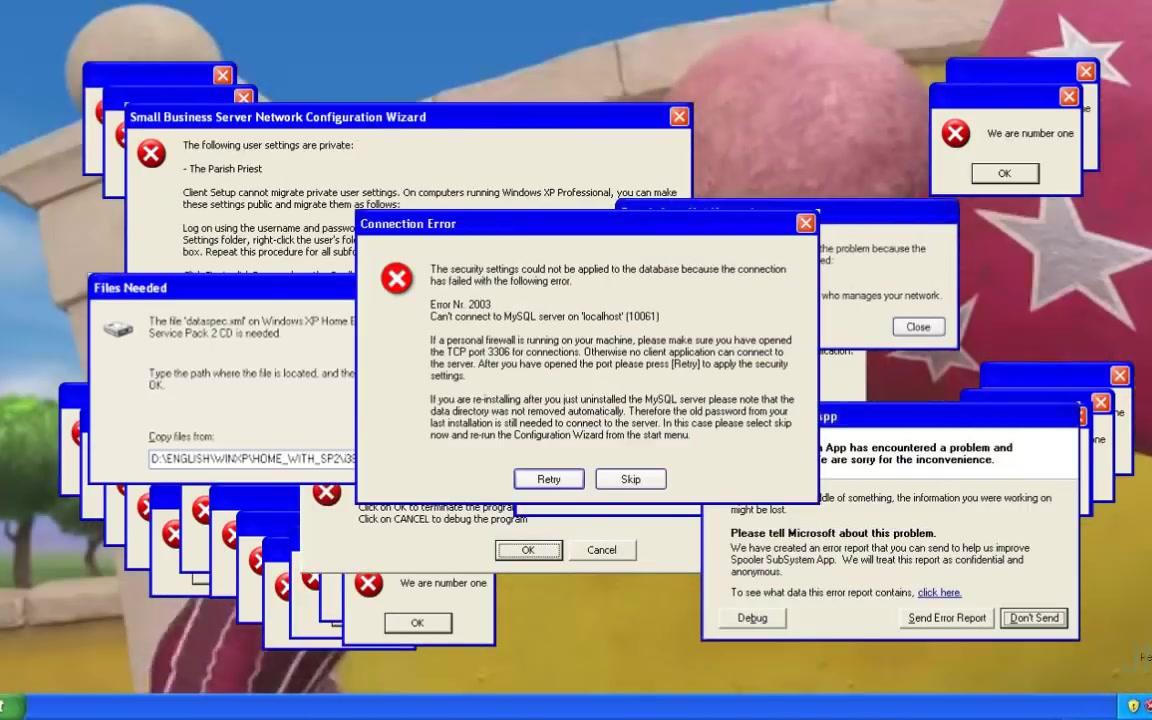Screen dimensions: 1152x720
Task: Click OK in bottom We are number one dialog
Action: (417, 623)
